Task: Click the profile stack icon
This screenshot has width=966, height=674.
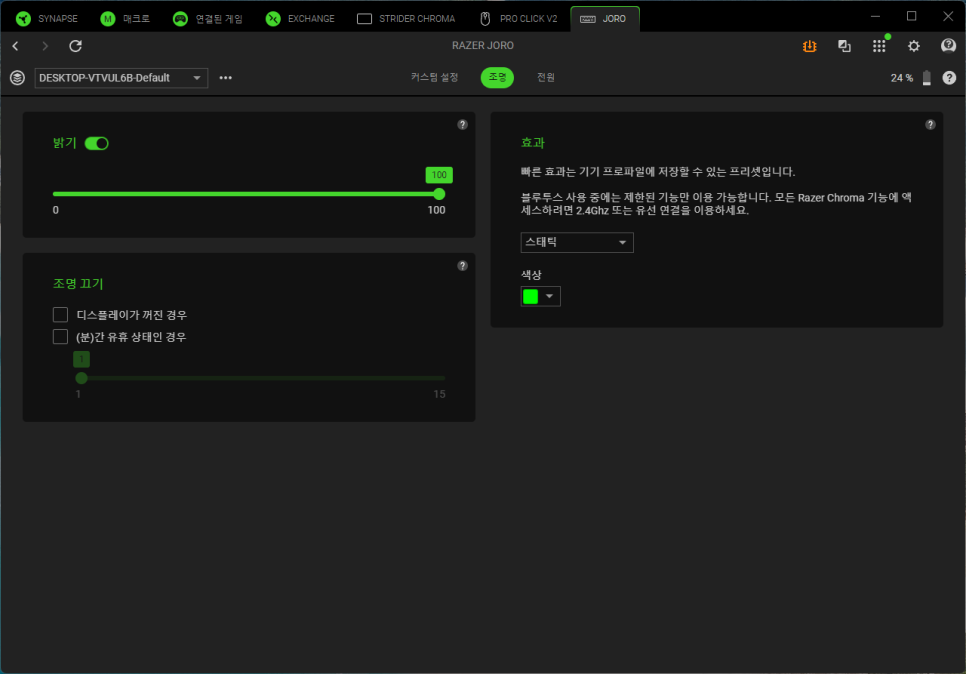Action: click(17, 78)
